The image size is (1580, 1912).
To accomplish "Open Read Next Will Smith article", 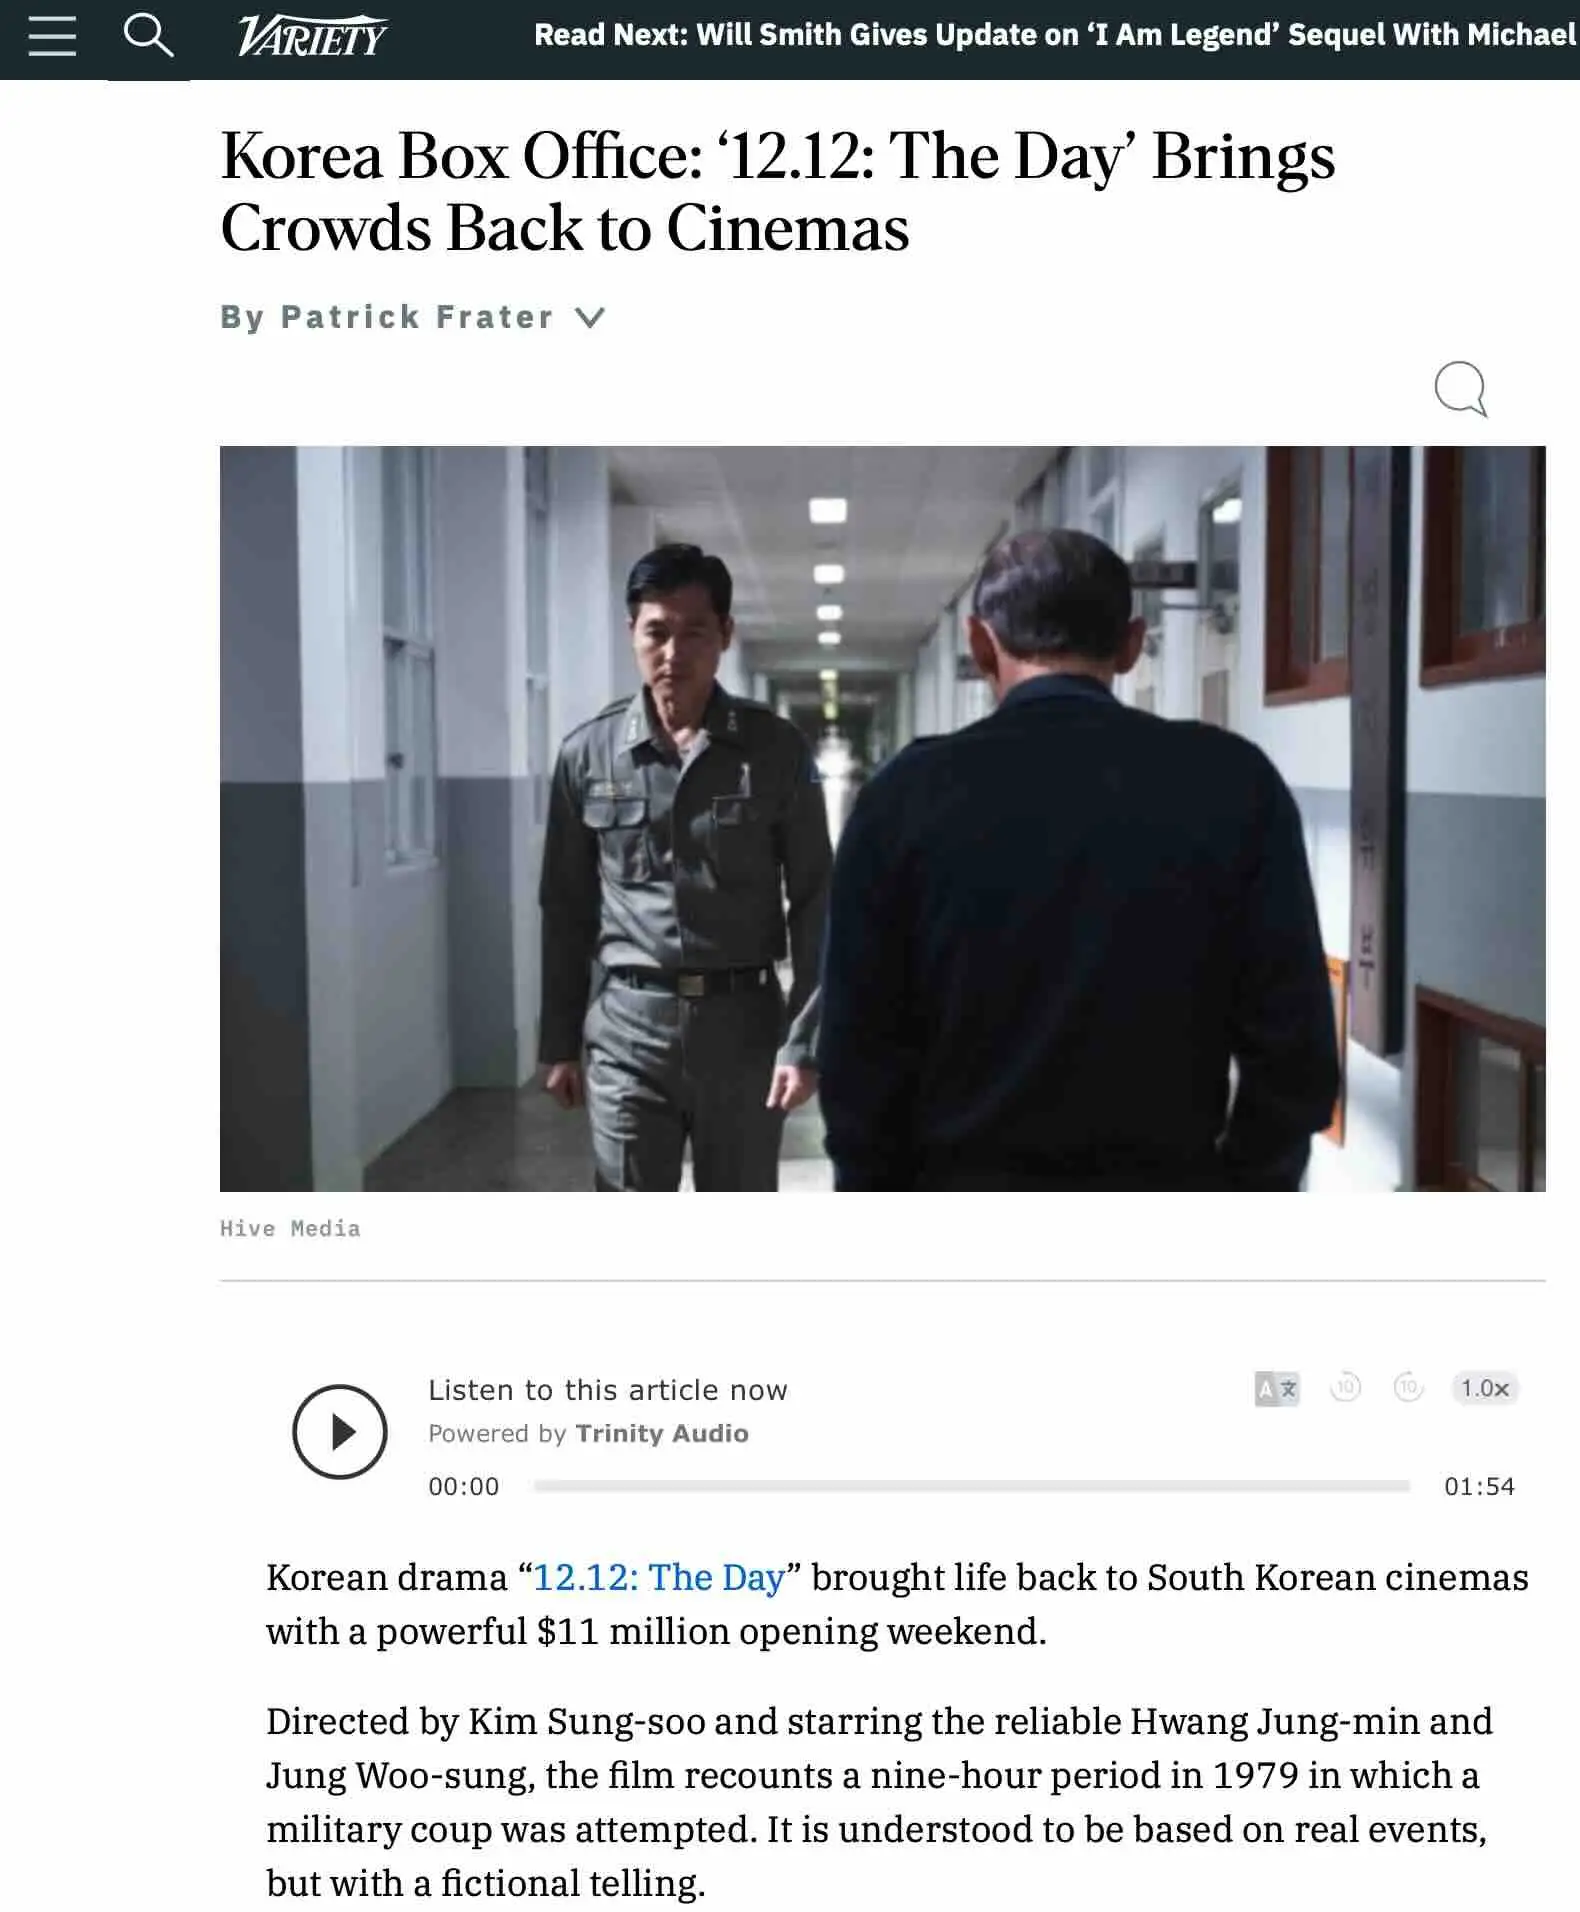I will (x=1056, y=35).
